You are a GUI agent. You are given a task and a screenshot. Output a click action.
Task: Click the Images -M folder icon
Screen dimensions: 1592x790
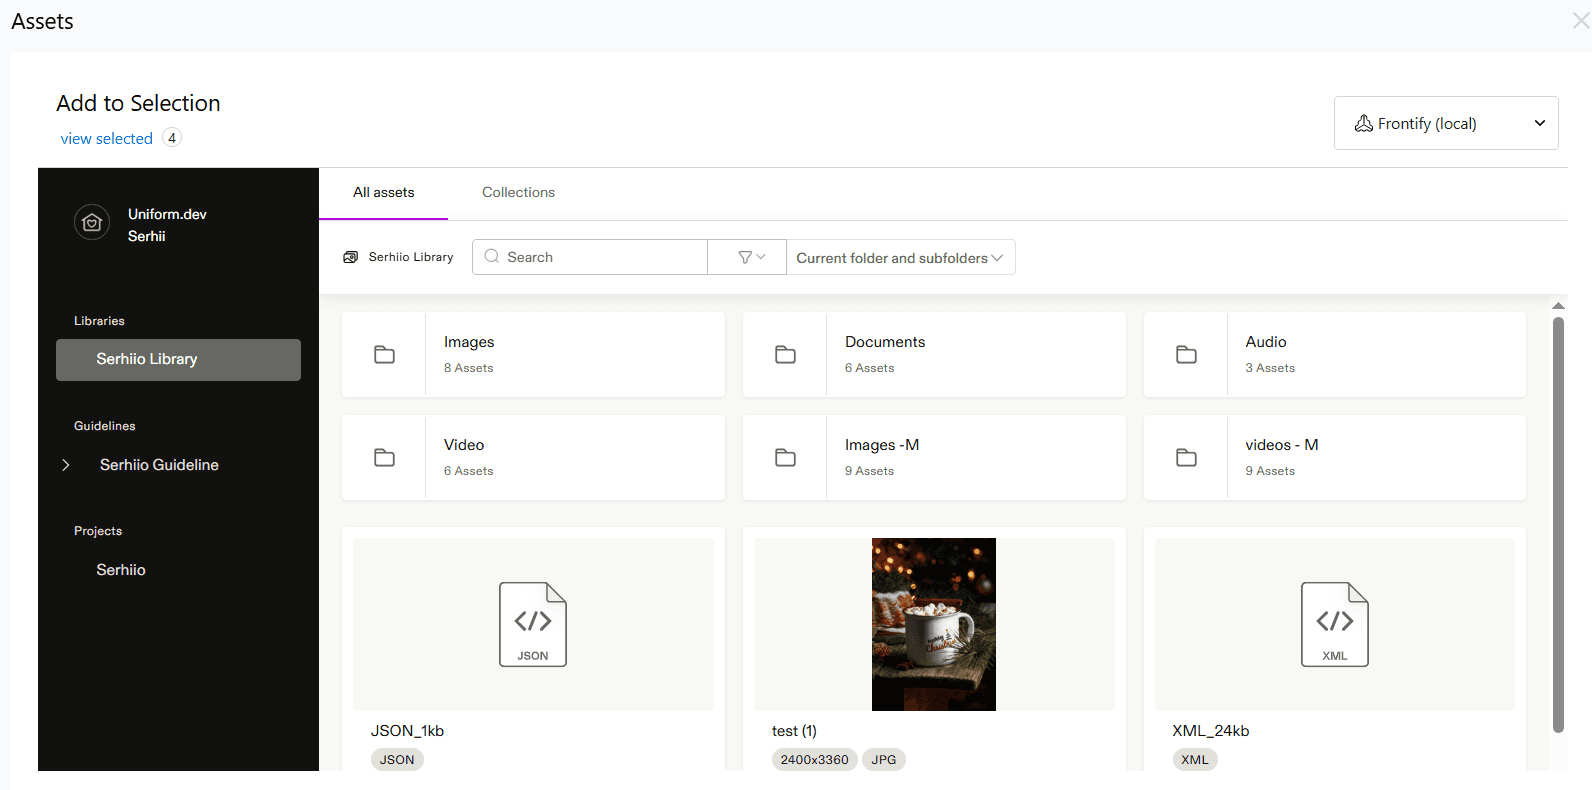tap(785, 458)
